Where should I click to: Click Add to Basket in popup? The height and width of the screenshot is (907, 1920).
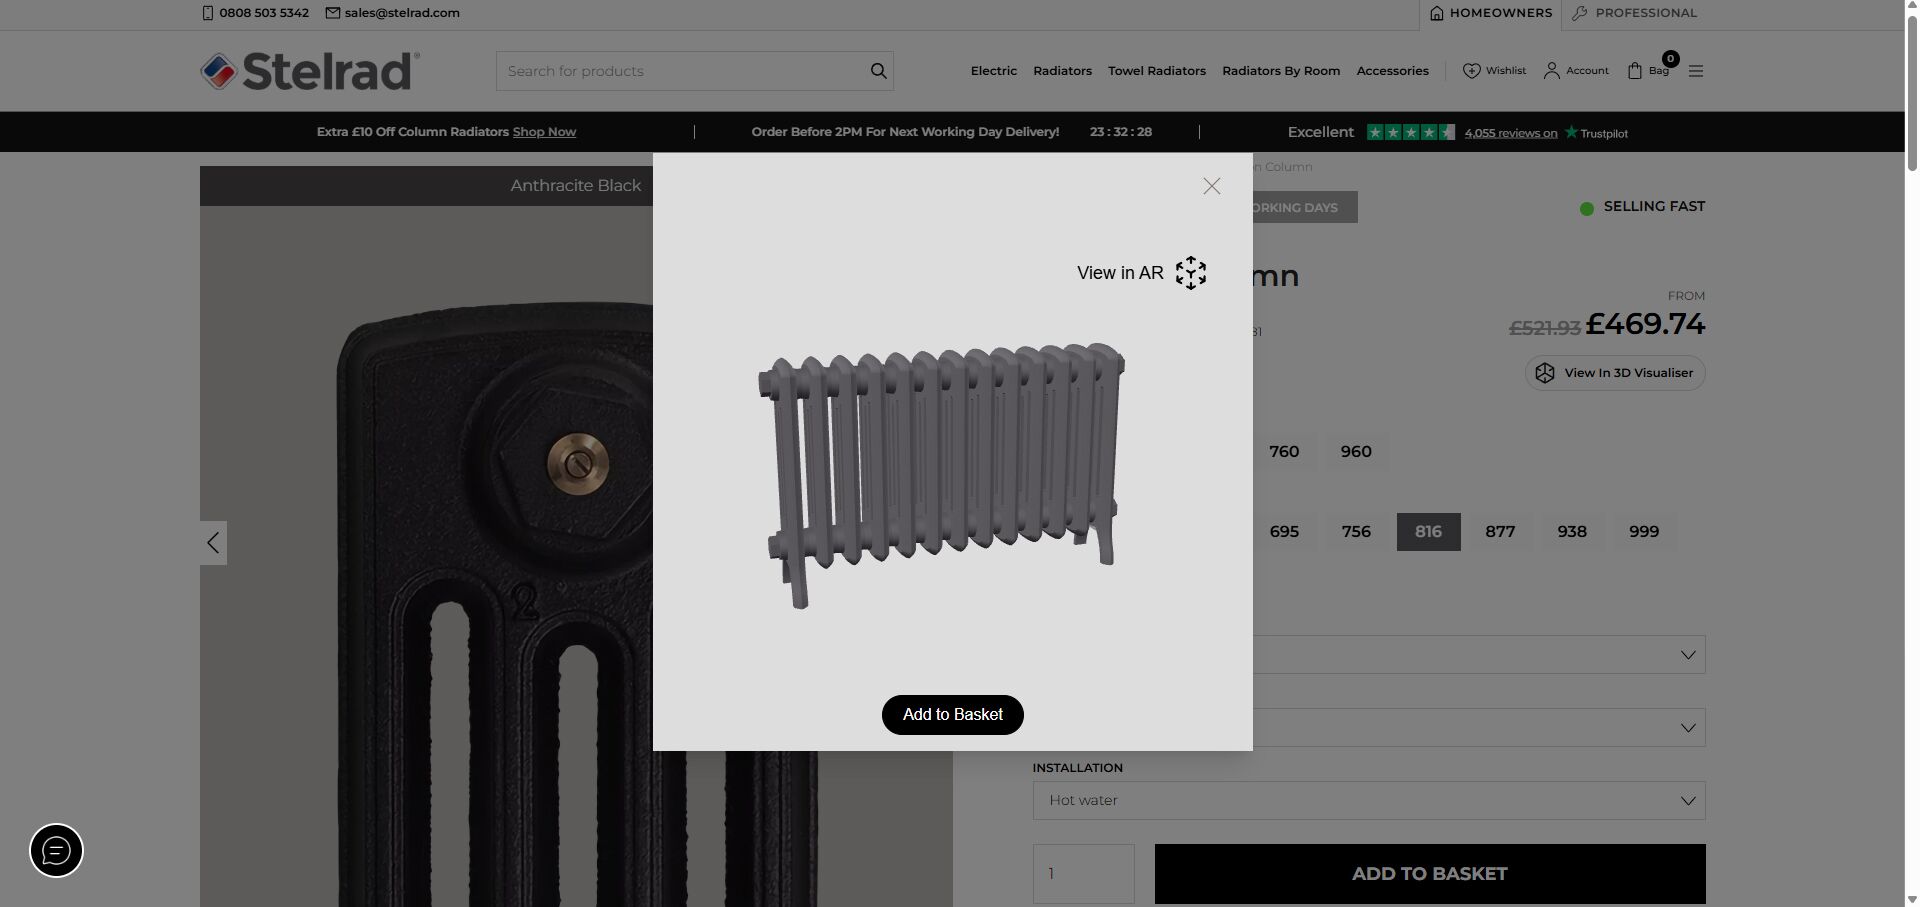(952, 715)
